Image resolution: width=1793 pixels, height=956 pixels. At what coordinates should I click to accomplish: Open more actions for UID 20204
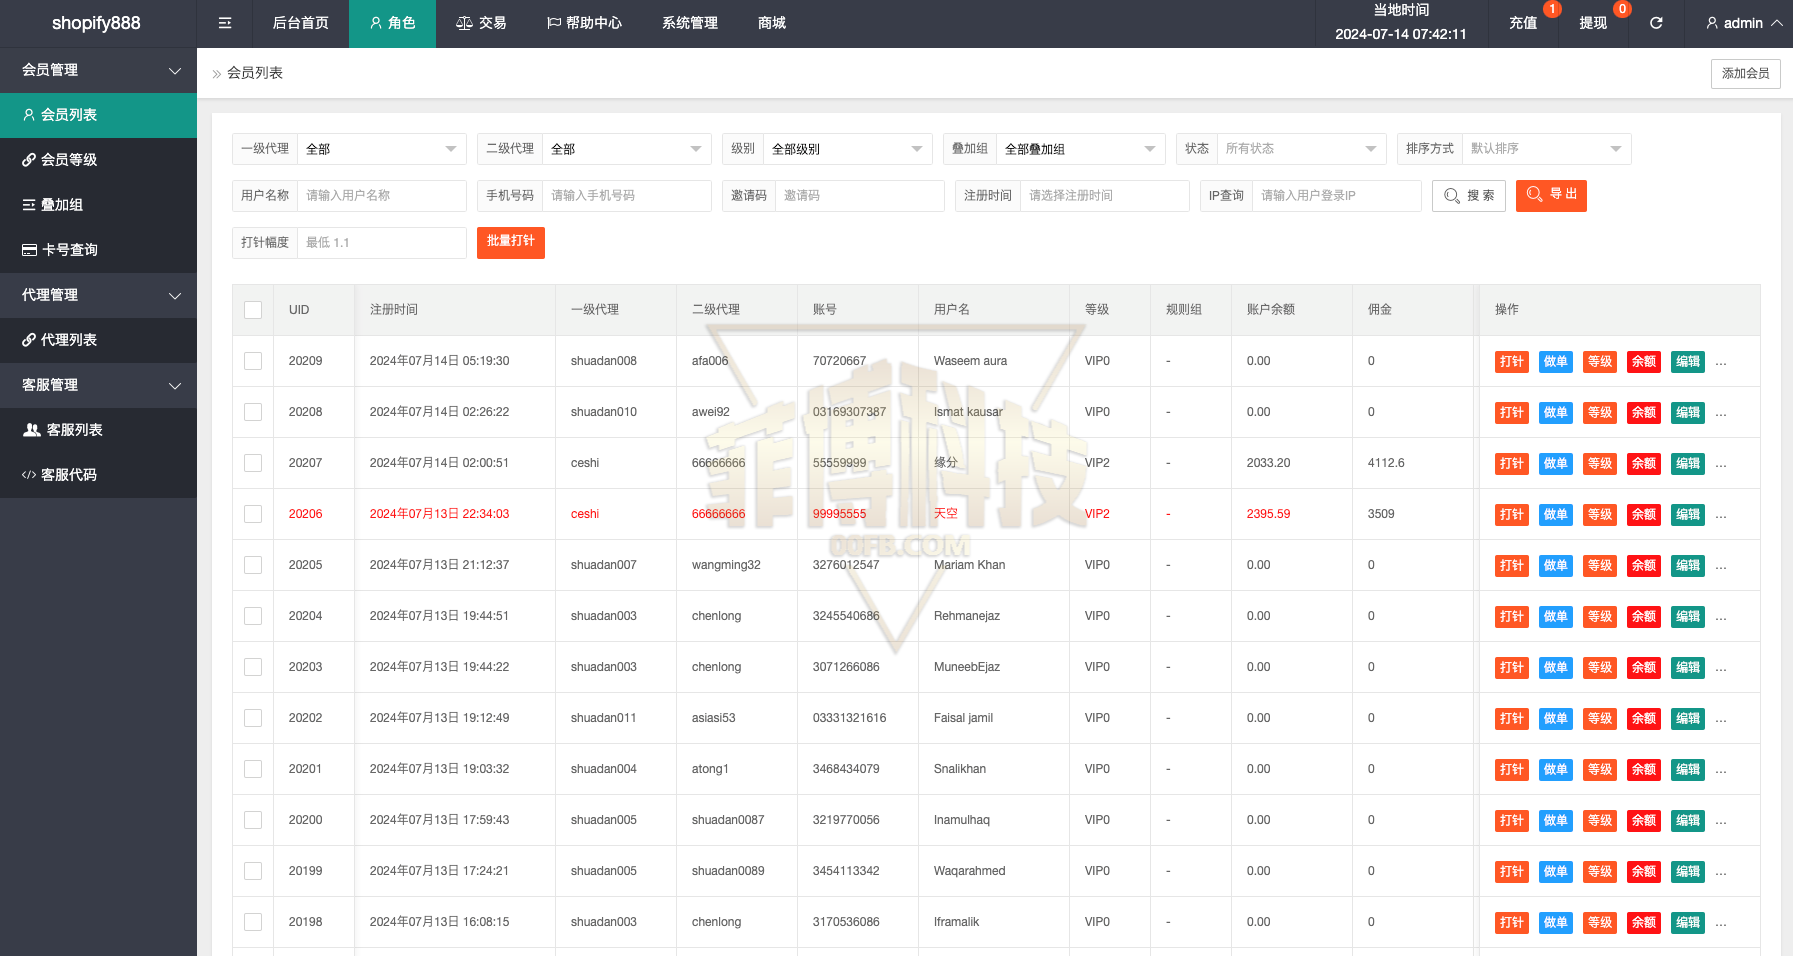pos(1721,618)
